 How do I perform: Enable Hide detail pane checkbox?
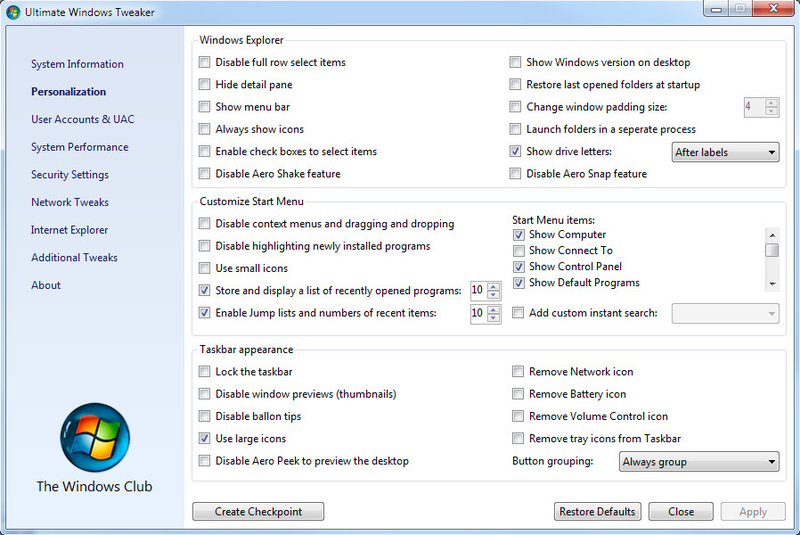(205, 84)
